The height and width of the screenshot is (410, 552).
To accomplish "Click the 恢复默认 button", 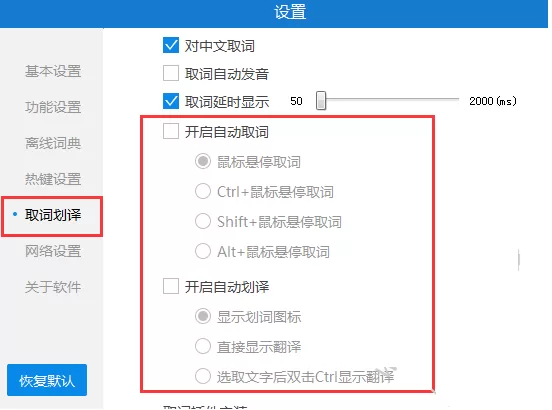I will (47, 380).
